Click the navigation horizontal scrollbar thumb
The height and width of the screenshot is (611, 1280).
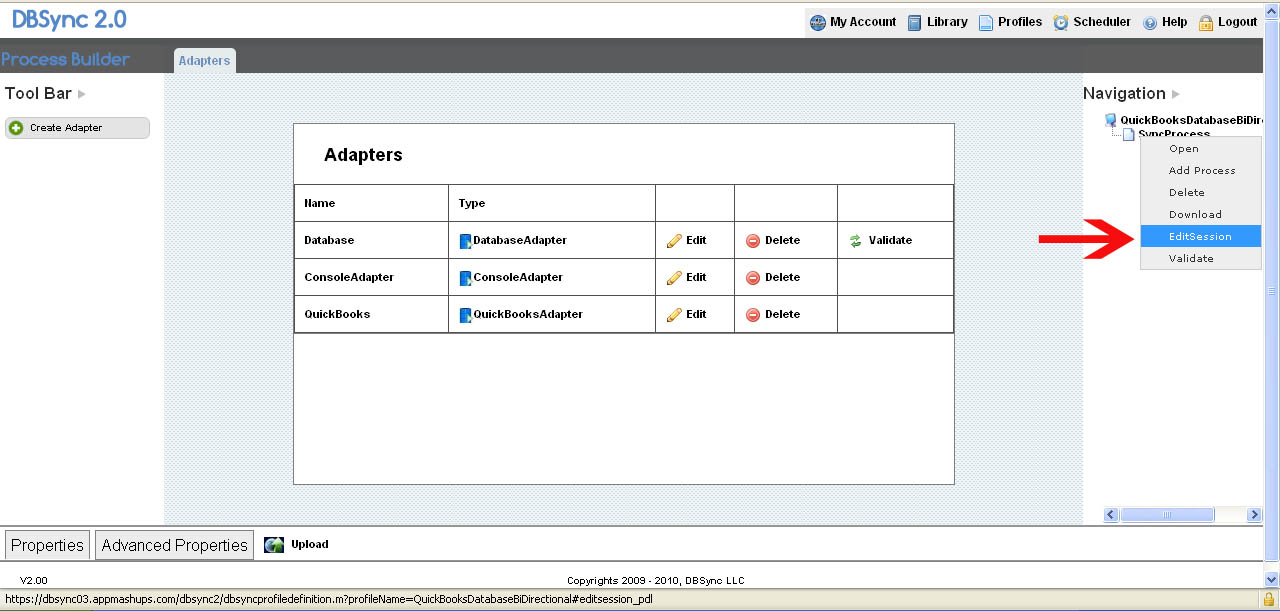pyautogui.click(x=1167, y=515)
